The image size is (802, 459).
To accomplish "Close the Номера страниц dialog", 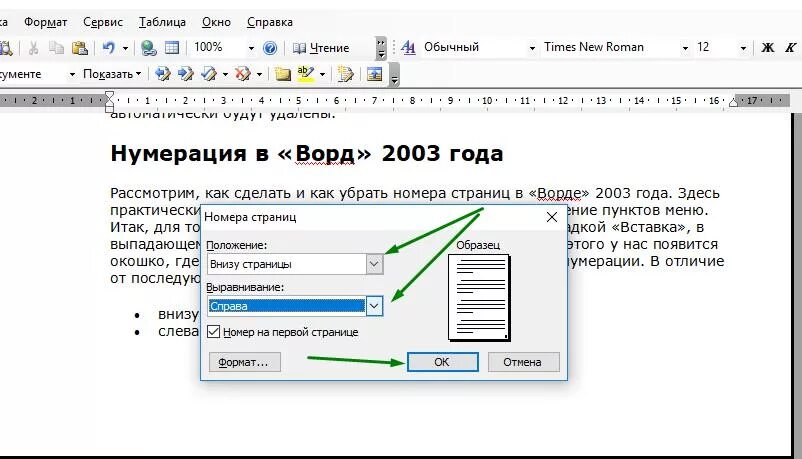I will 552,217.
